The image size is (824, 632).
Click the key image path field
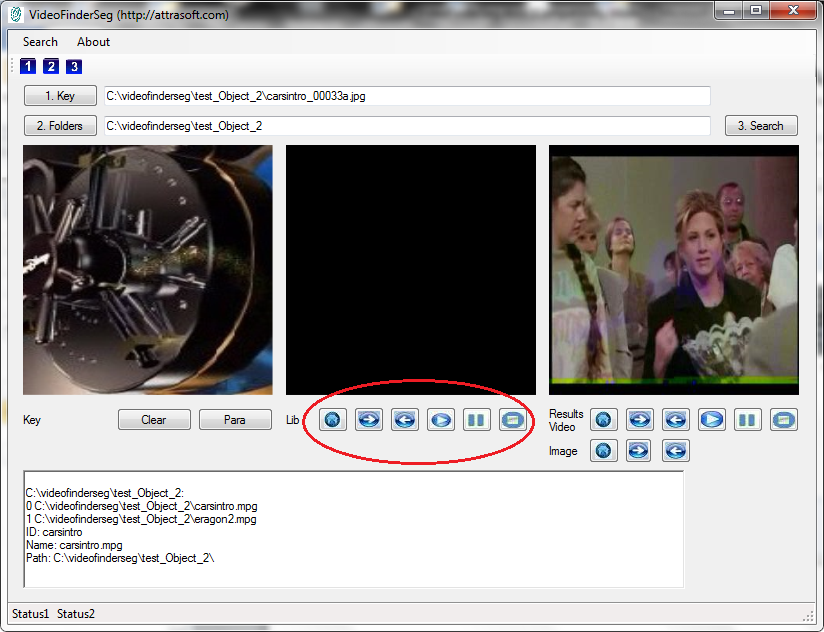point(407,96)
